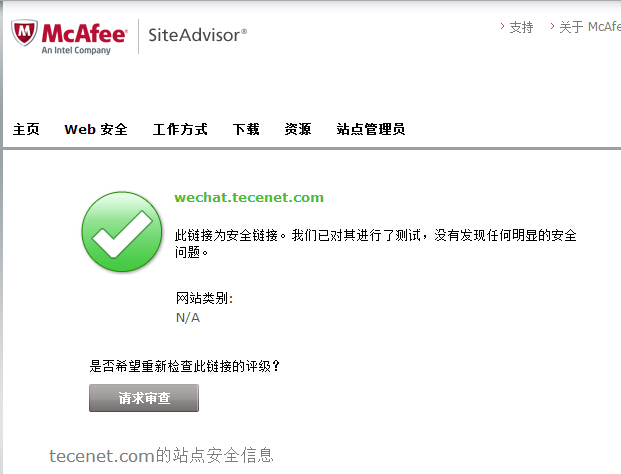Image resolution: width=621 pixels, height=474 pixels.
Task: Go to the 下载 navigation item
Action: click(246, 129)
